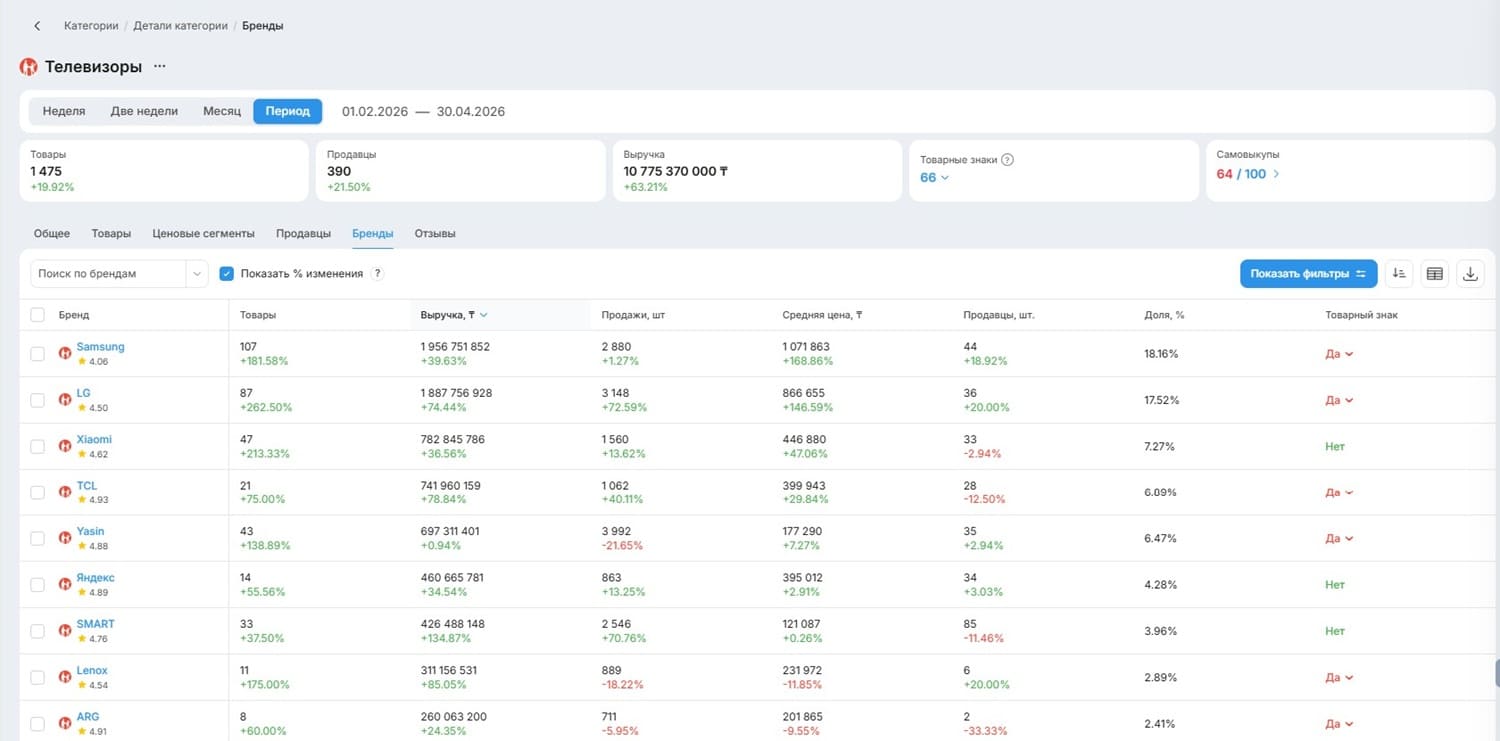The width and height of the screenshot is (1500, 741).
Task: Open the Поиск по брендам dropdown arrow
Action: [x=197, y=274]
